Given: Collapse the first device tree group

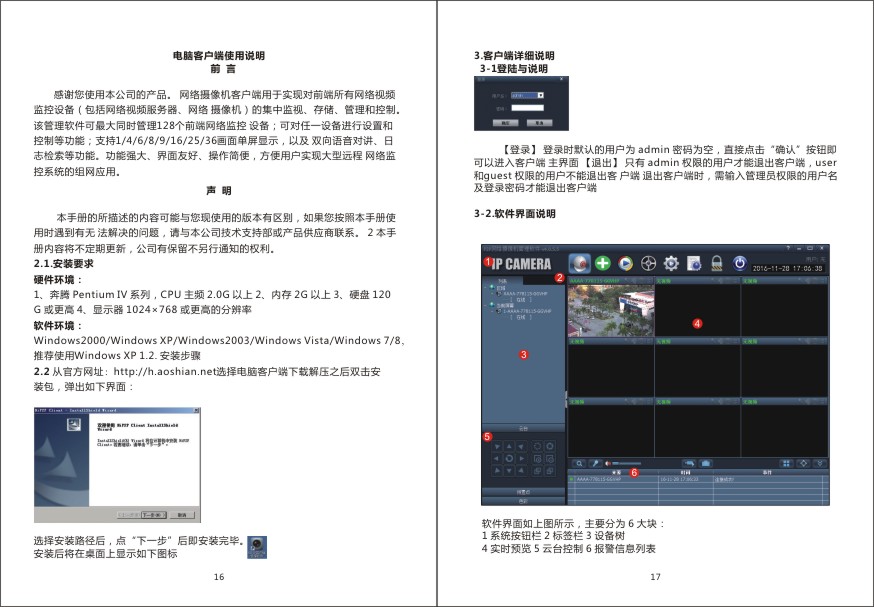Looking at the screenshot, I should pyautogui.click(x=485, y=287).
